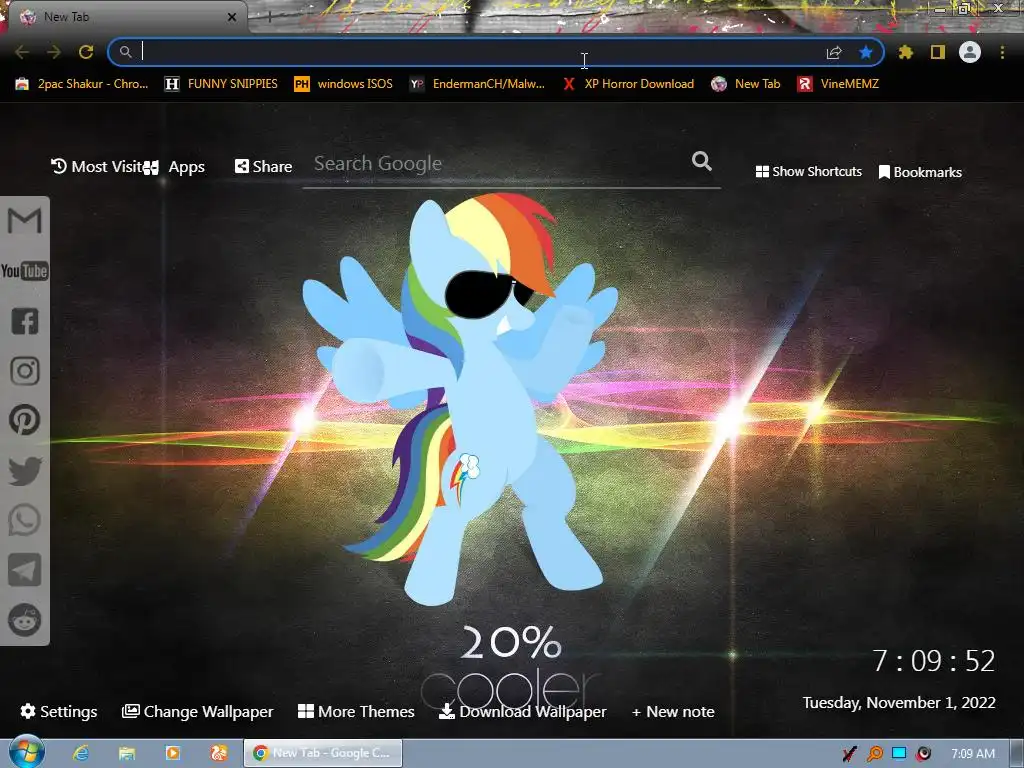
Task: Click the Share button
Action: pyautogui.click(x=263, y=167)
